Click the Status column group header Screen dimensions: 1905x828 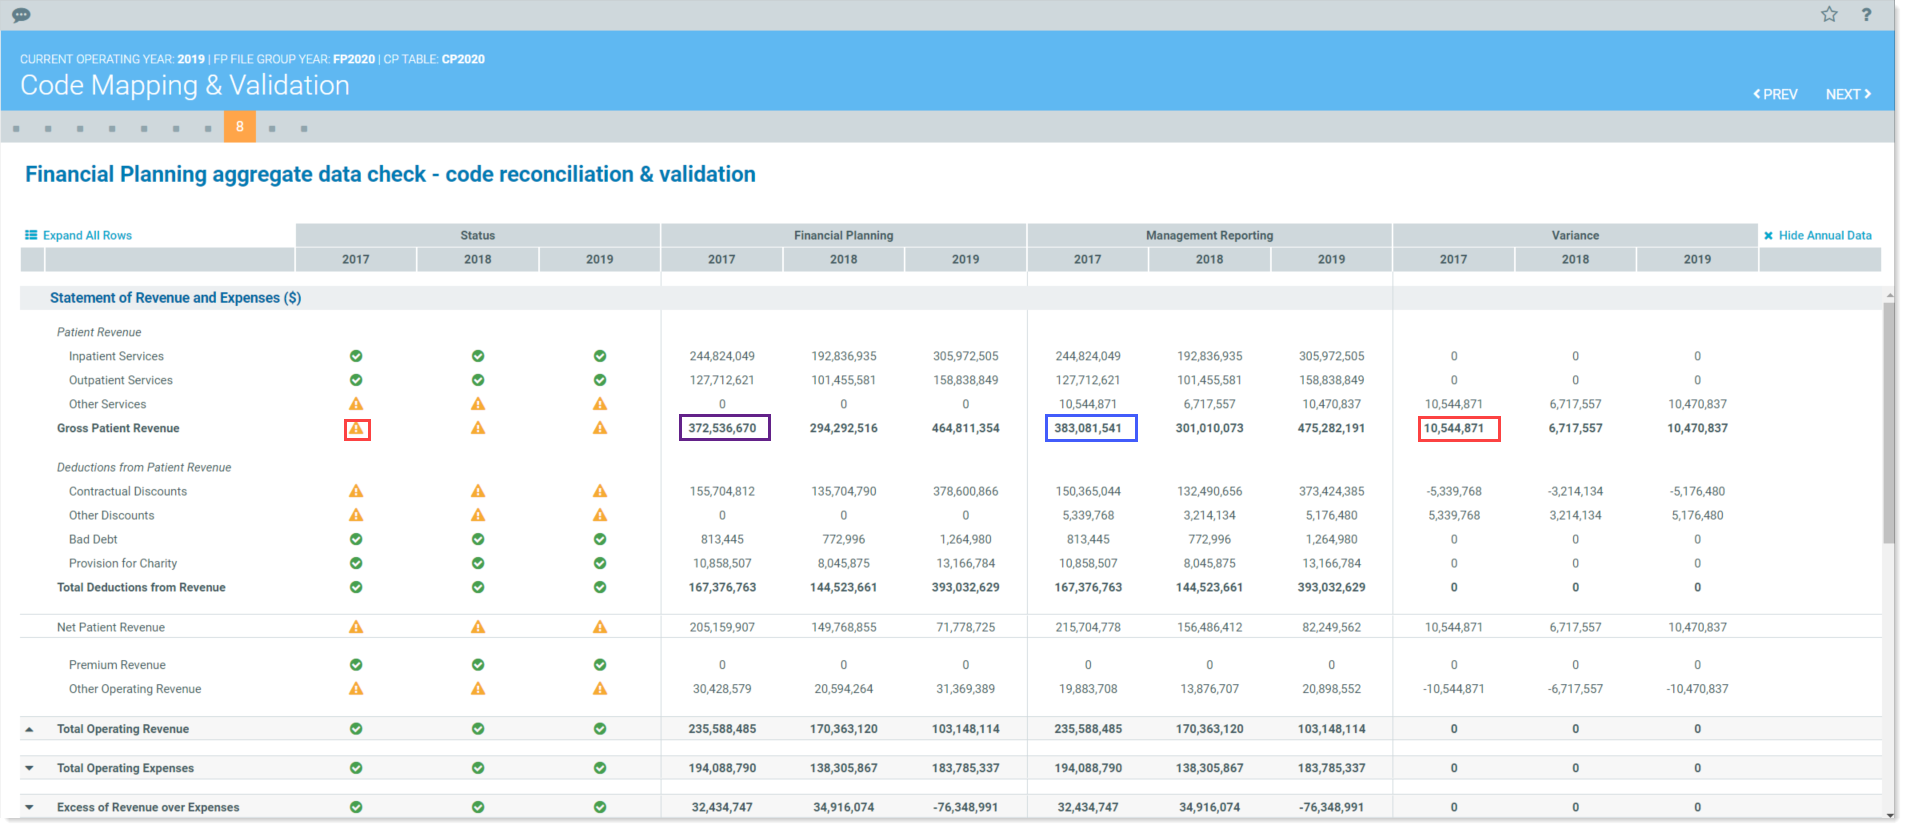477,235
